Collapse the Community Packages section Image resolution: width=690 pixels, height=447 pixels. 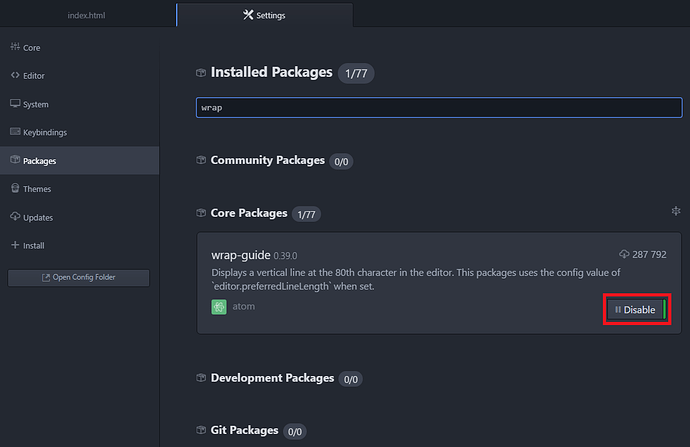[267, 160]
